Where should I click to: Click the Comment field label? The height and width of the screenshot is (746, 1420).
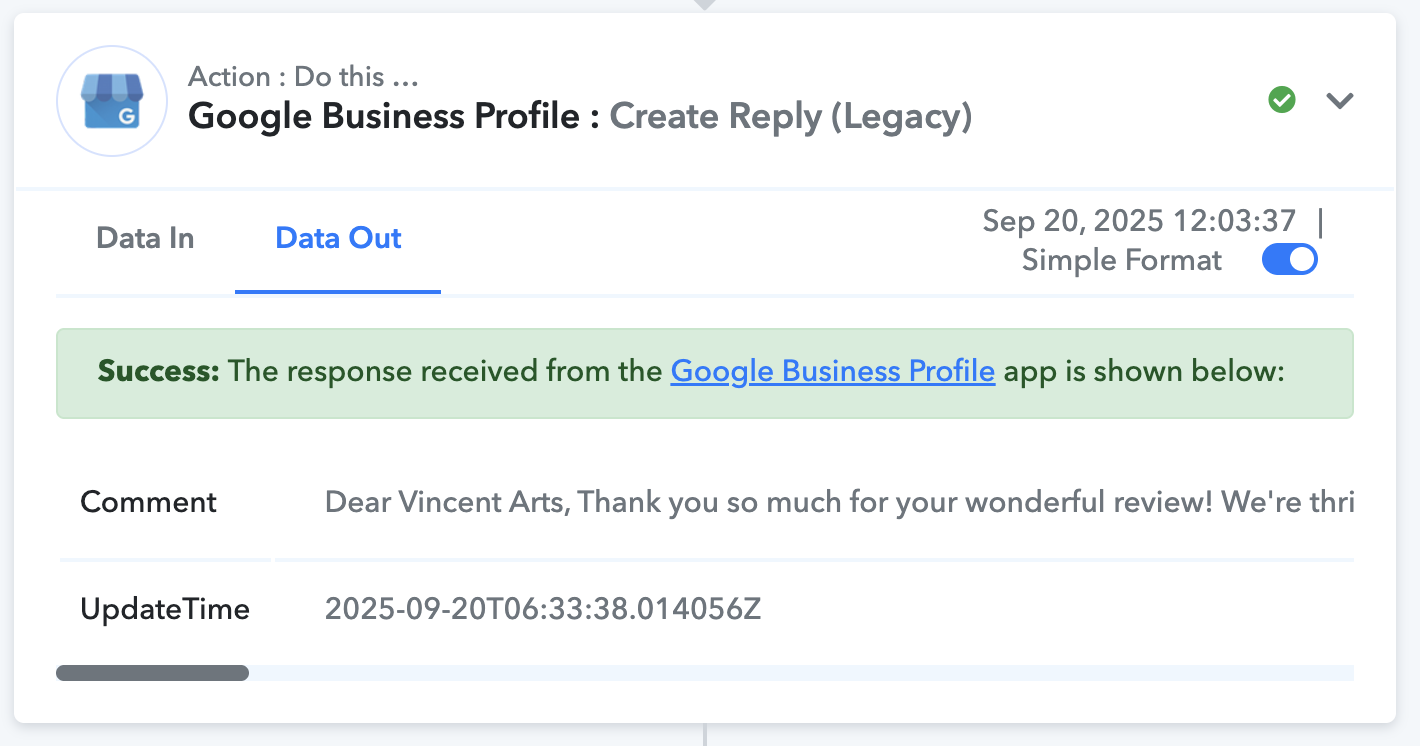[148, 501]
